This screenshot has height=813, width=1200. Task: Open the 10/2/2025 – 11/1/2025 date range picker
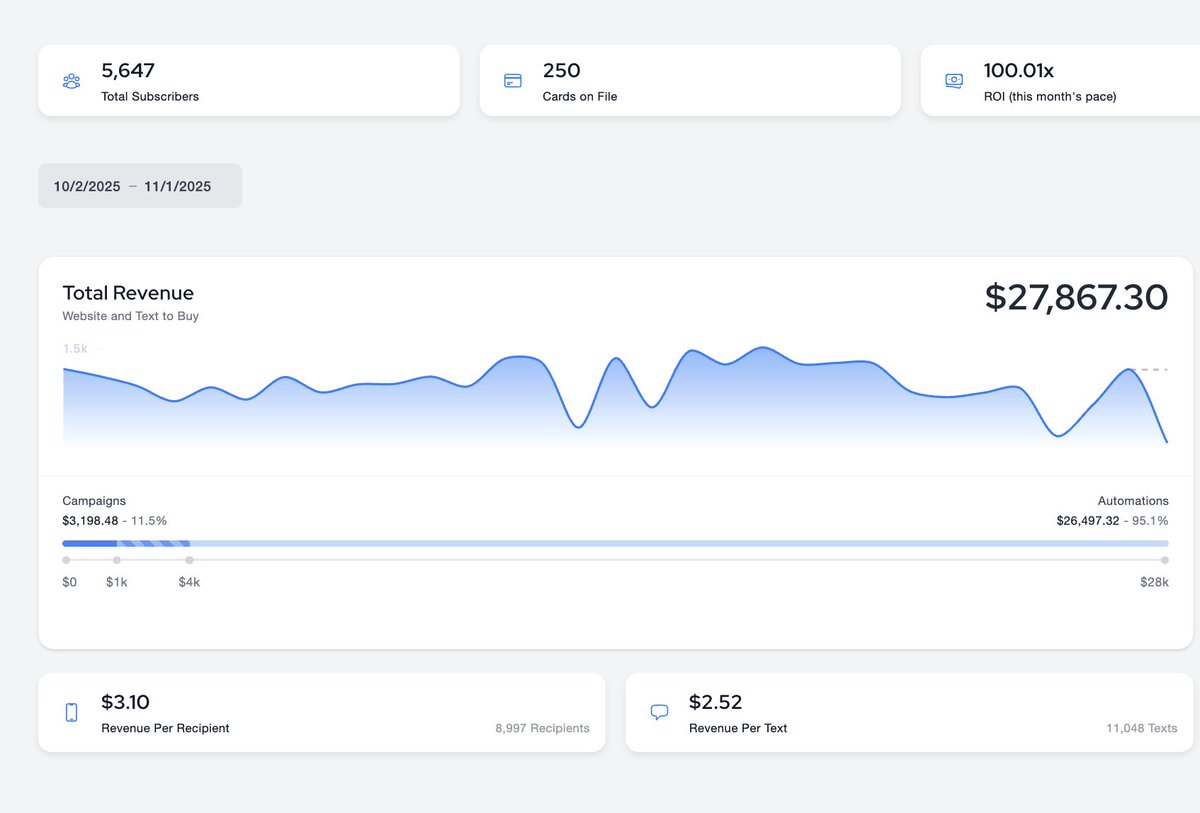pos(140,186)
